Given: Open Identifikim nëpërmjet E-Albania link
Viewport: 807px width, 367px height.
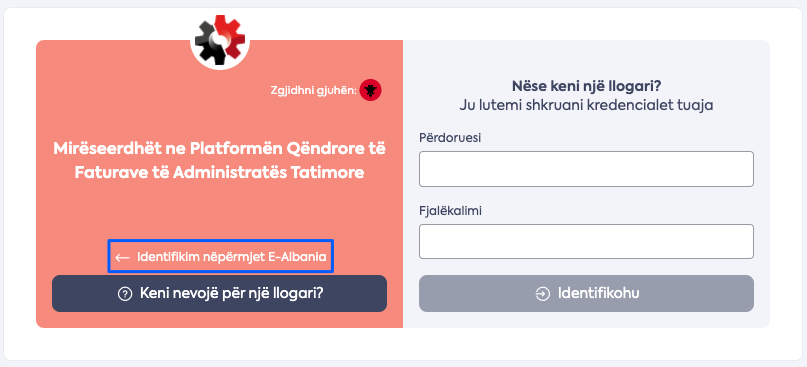Looking at the screenshot, I should coord(221,256).
